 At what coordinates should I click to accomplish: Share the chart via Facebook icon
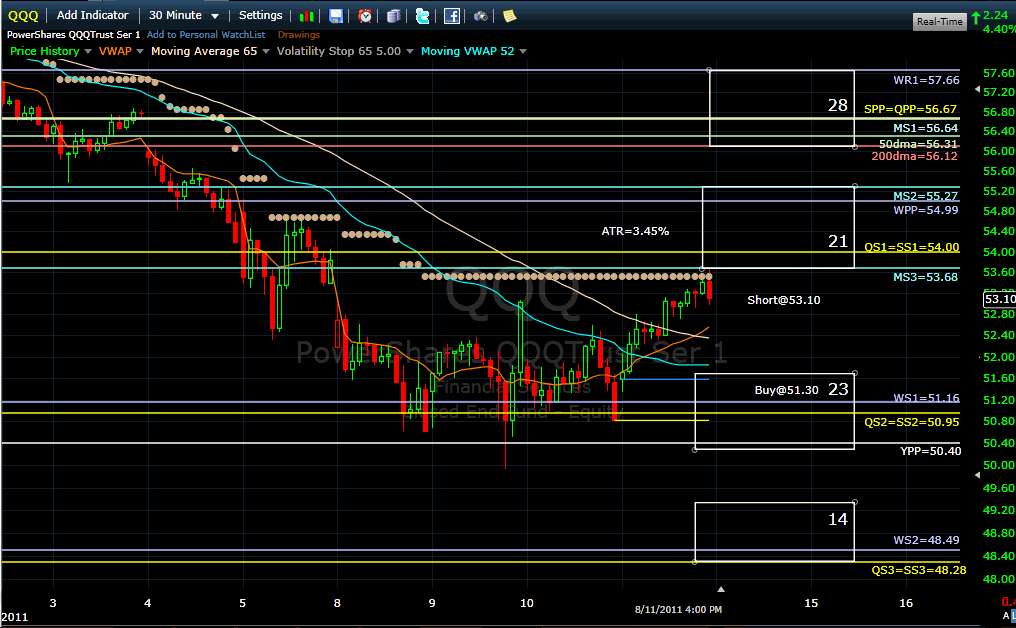[x=452, y=16]
